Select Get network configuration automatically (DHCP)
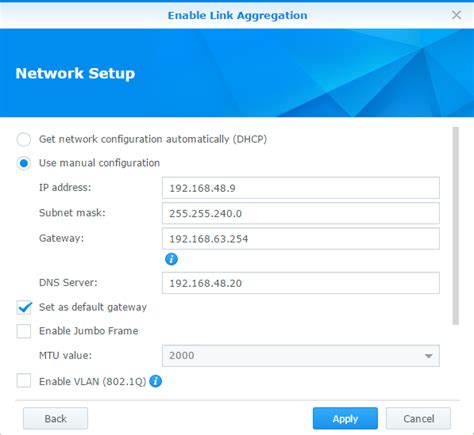 click(24, 139)
